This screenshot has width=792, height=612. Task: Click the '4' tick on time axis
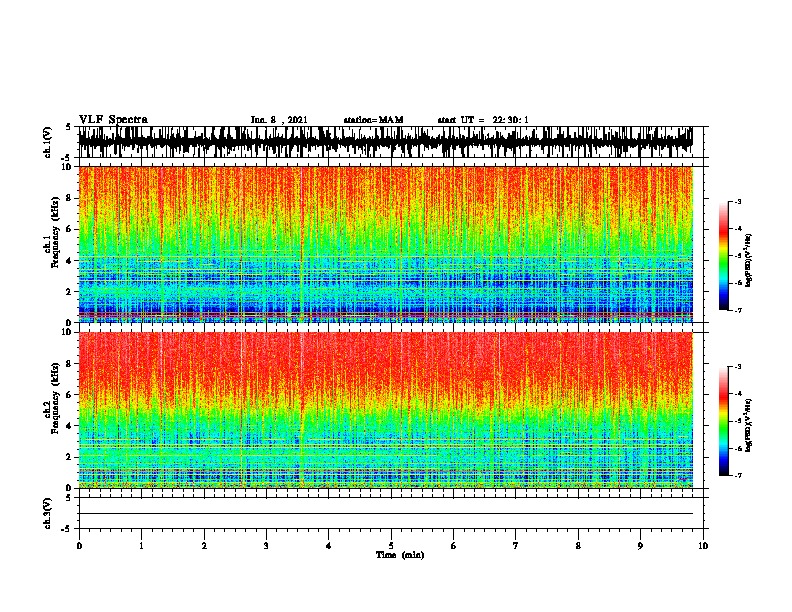coord(329,546)
